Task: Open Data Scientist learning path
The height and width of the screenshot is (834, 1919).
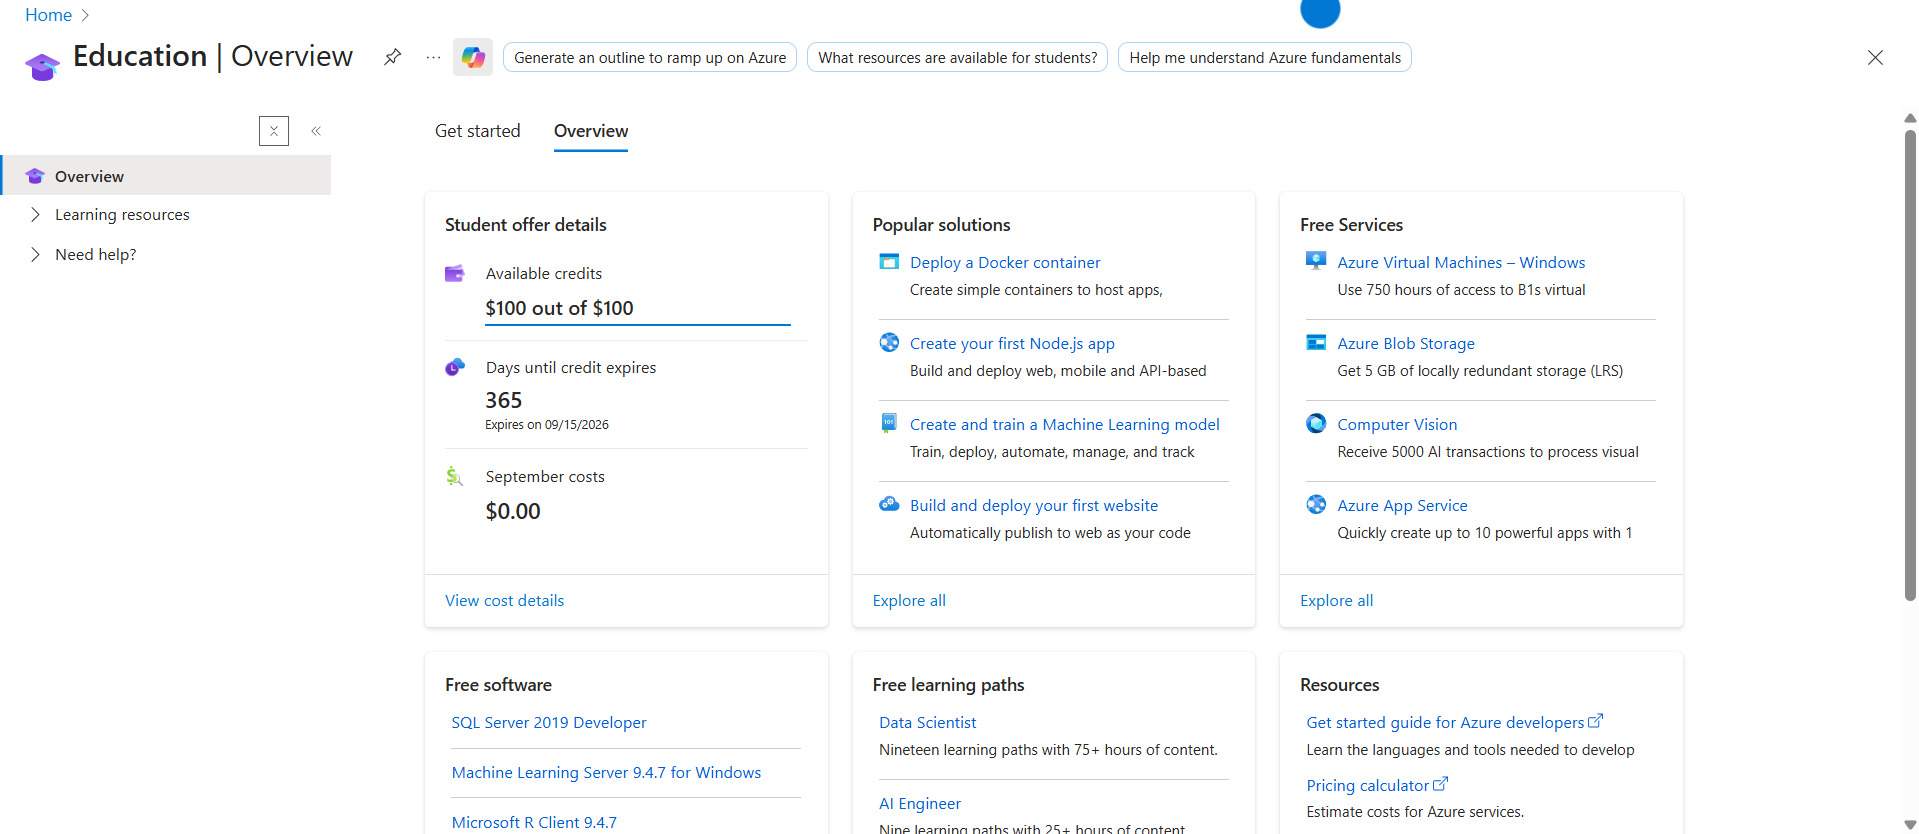Action: pos(927,723)
